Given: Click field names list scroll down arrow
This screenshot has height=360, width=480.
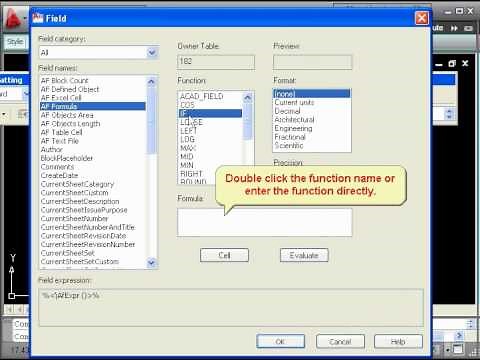Looking at the screenshot, I should (x=151, y=263).
